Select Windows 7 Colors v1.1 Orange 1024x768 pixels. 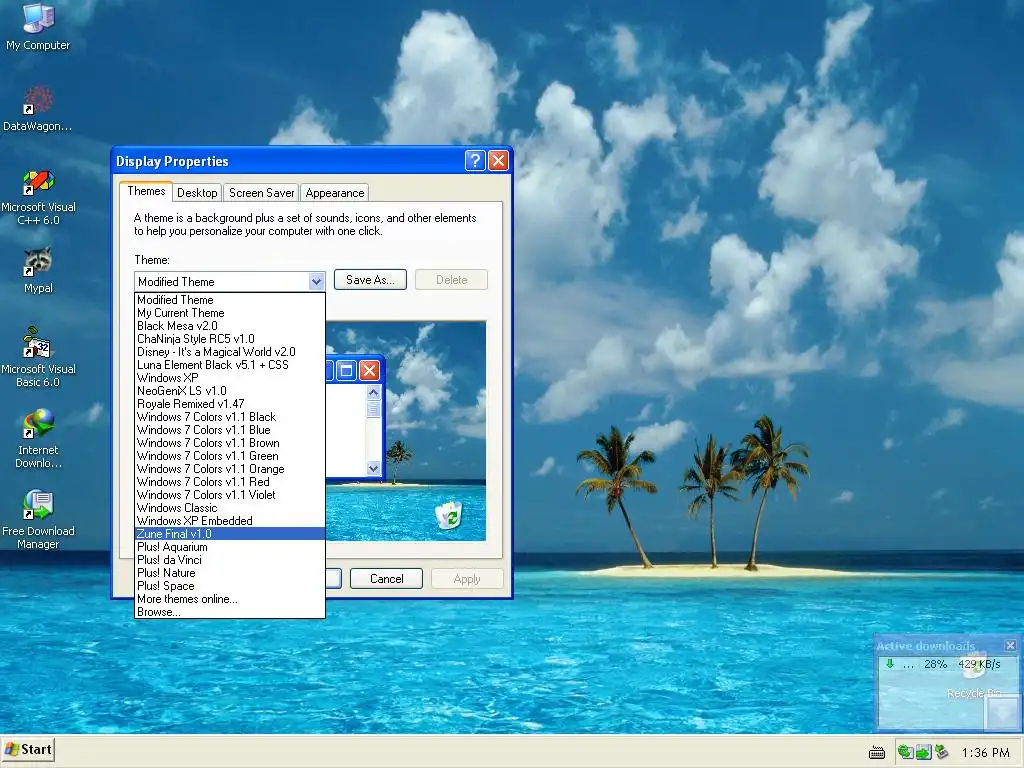(x=230, y=469)
